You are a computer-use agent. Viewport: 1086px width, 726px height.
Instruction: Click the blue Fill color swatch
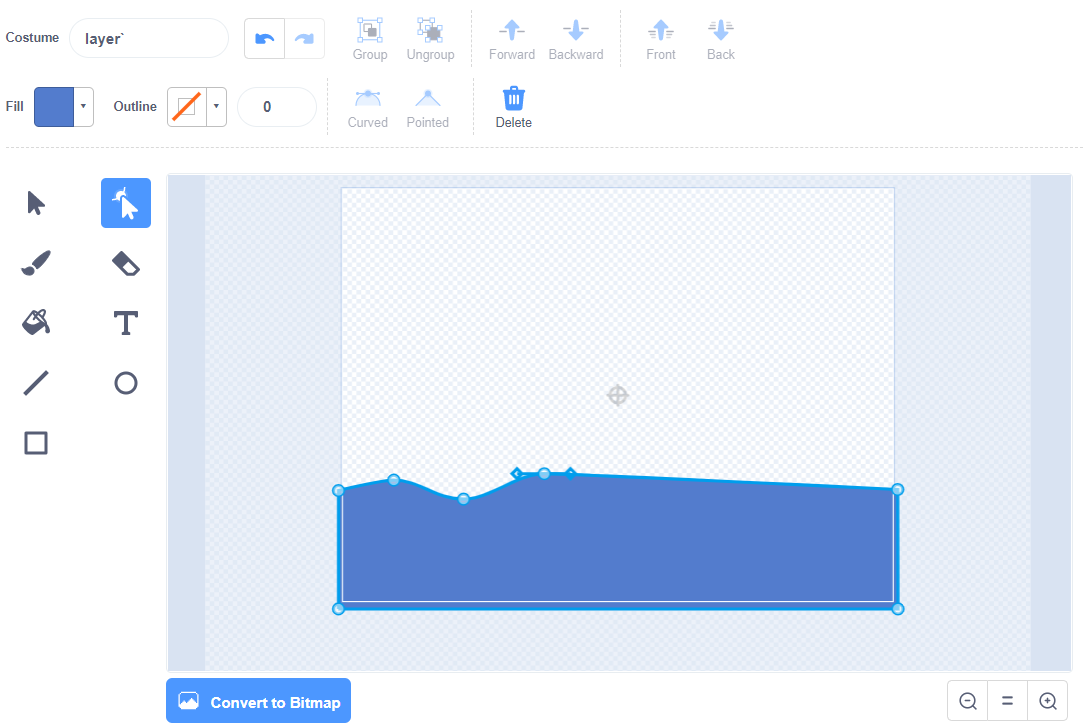[x=54, y=107]
